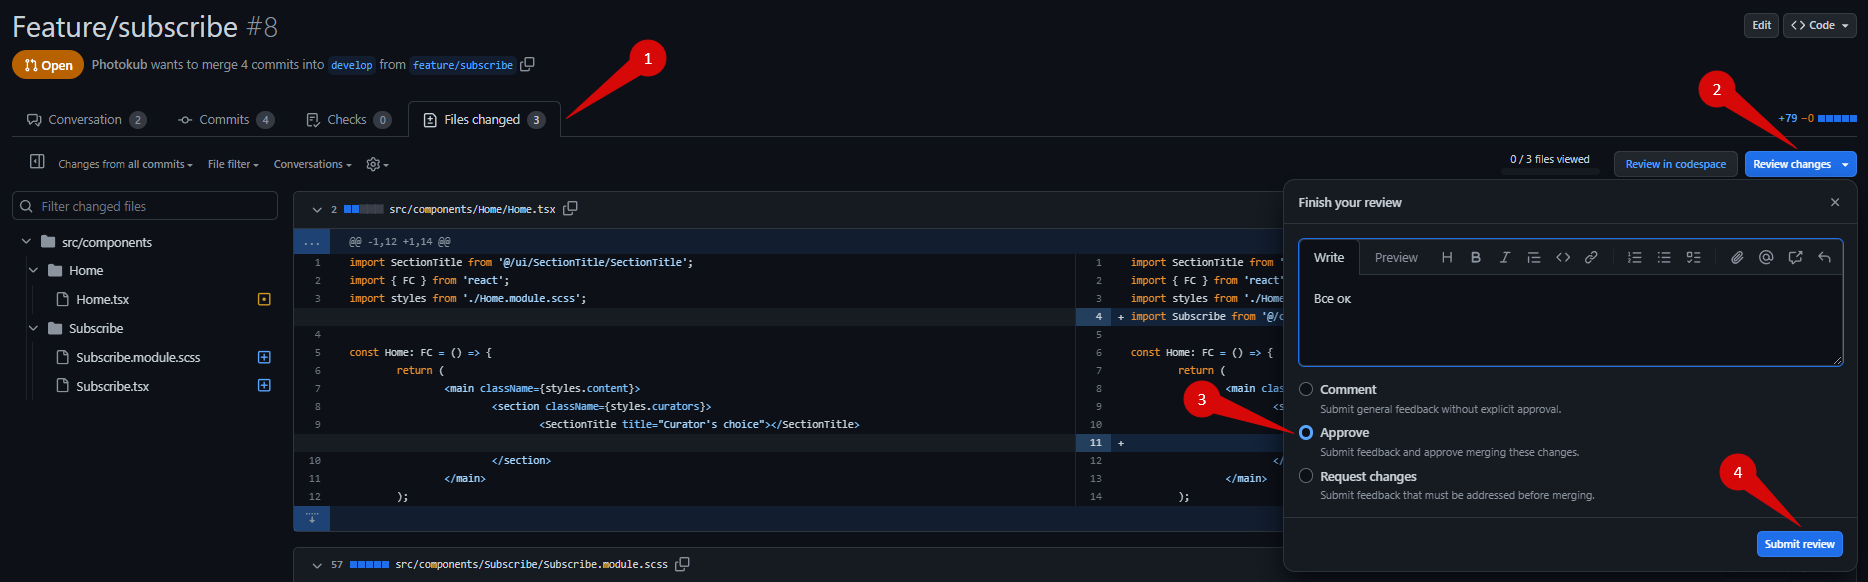The image size is (1868, 582).
Task: Open the Code dropdown button
Action: (x=1819, y=25)
